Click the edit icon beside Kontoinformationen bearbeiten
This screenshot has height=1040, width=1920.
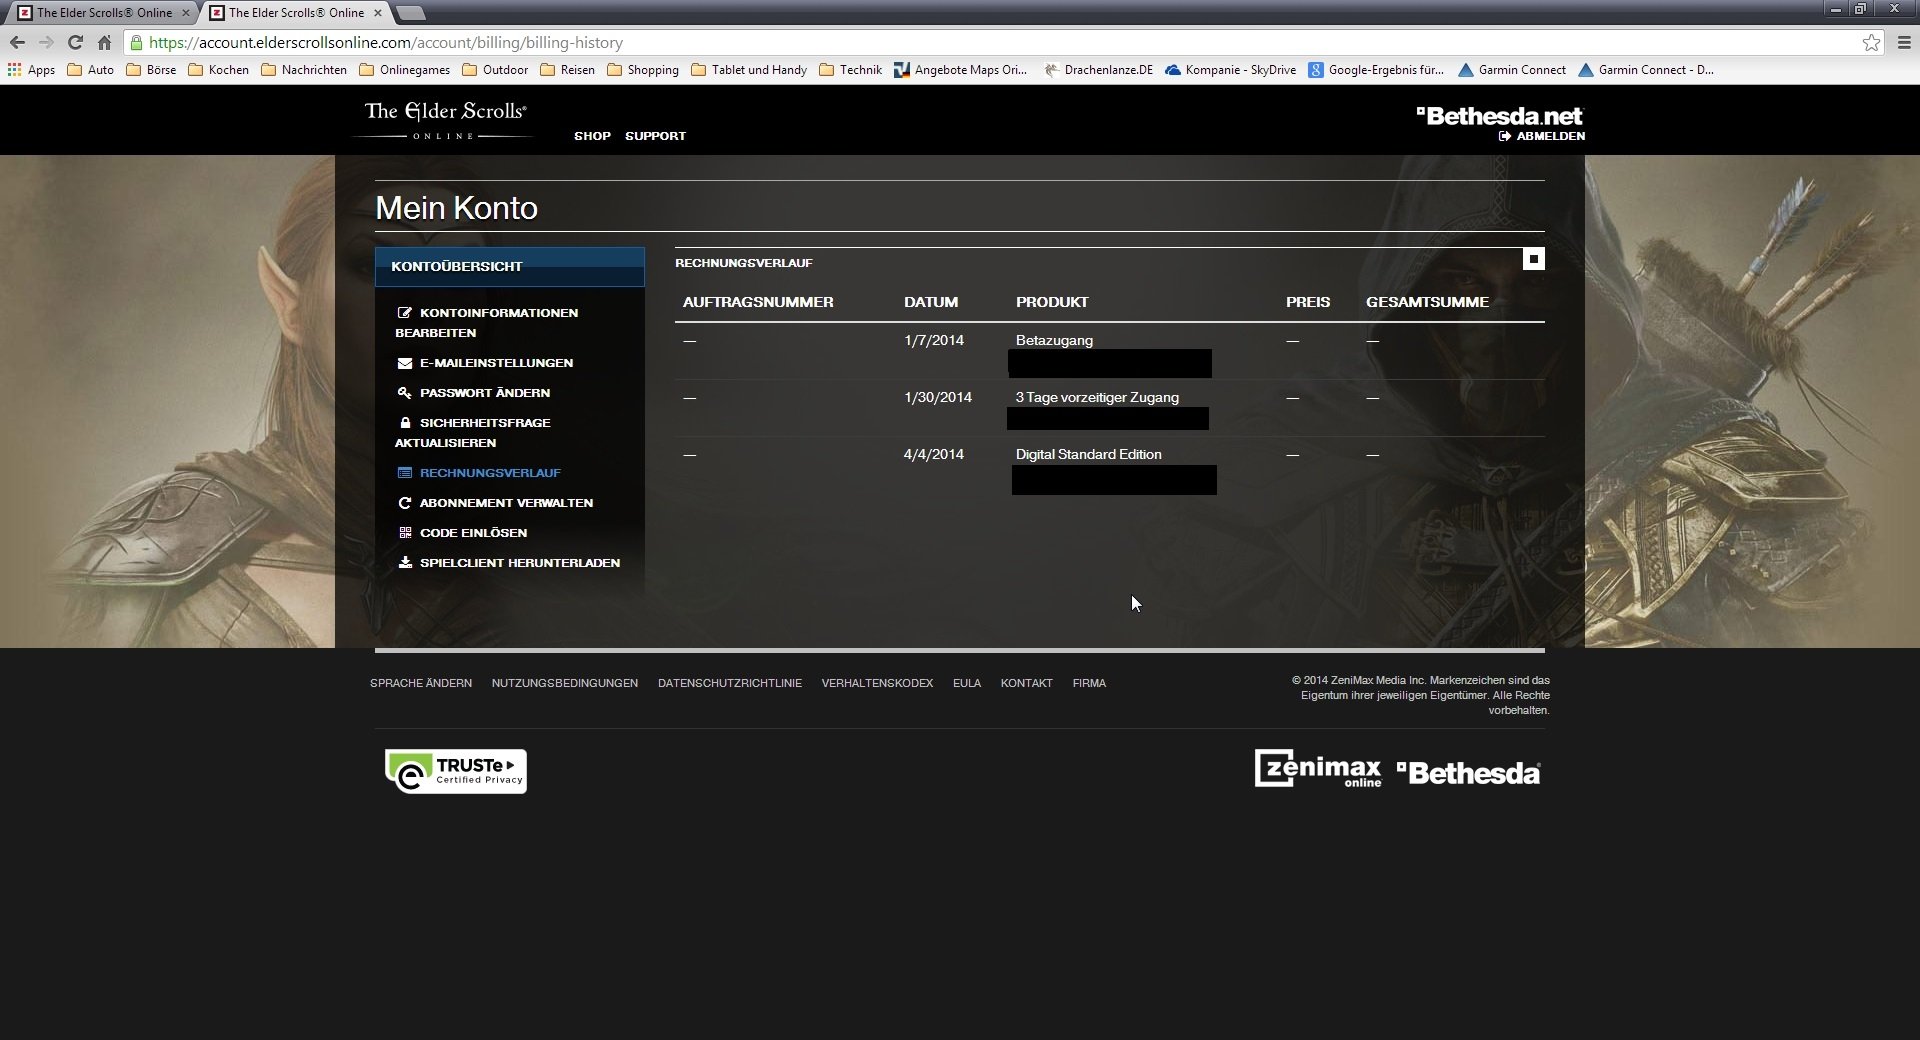coord(405,313)
